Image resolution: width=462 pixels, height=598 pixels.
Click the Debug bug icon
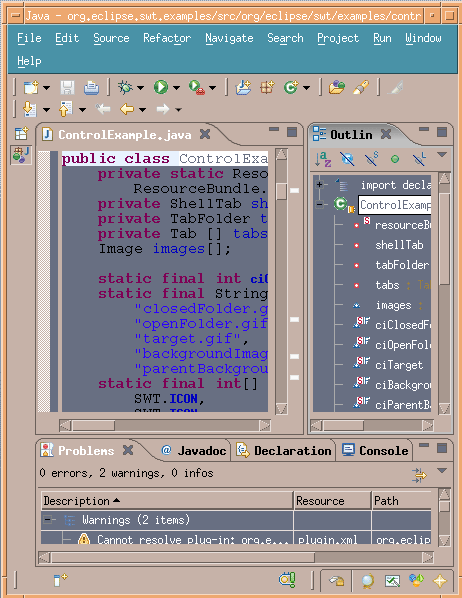[125, 87]
